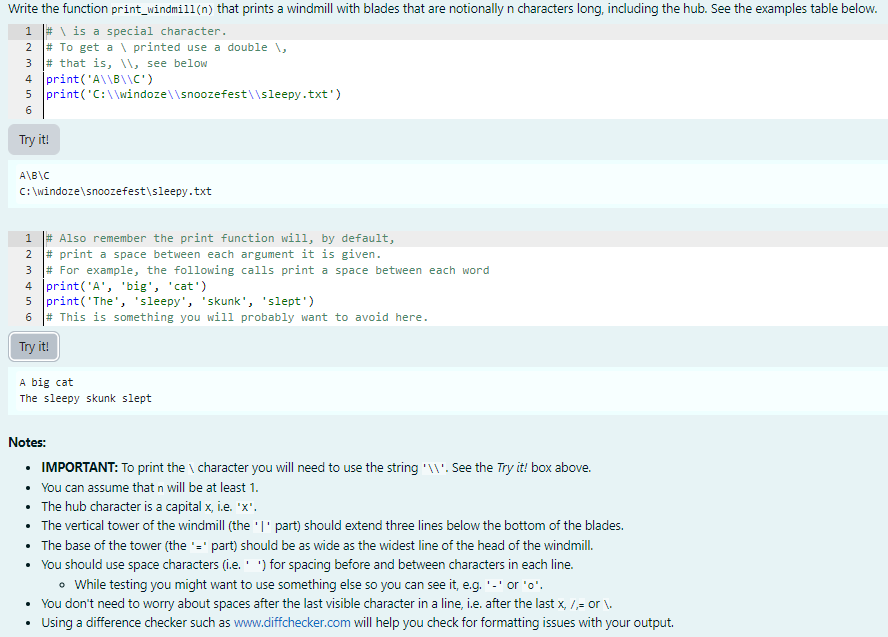Image resolution: width=888 pixels, height=637 pixels.
Task: Click the output path C:\windoze\snoozefest\sleepy.txt
Action: click(x=115, y=190)
